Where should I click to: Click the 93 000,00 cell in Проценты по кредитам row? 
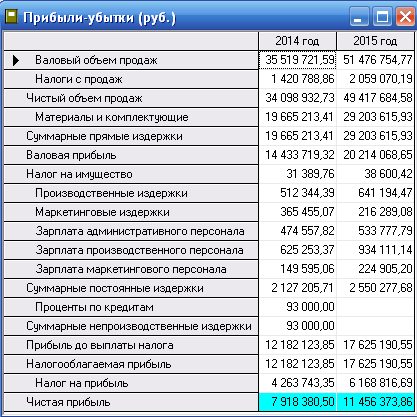tap(297, 307)
